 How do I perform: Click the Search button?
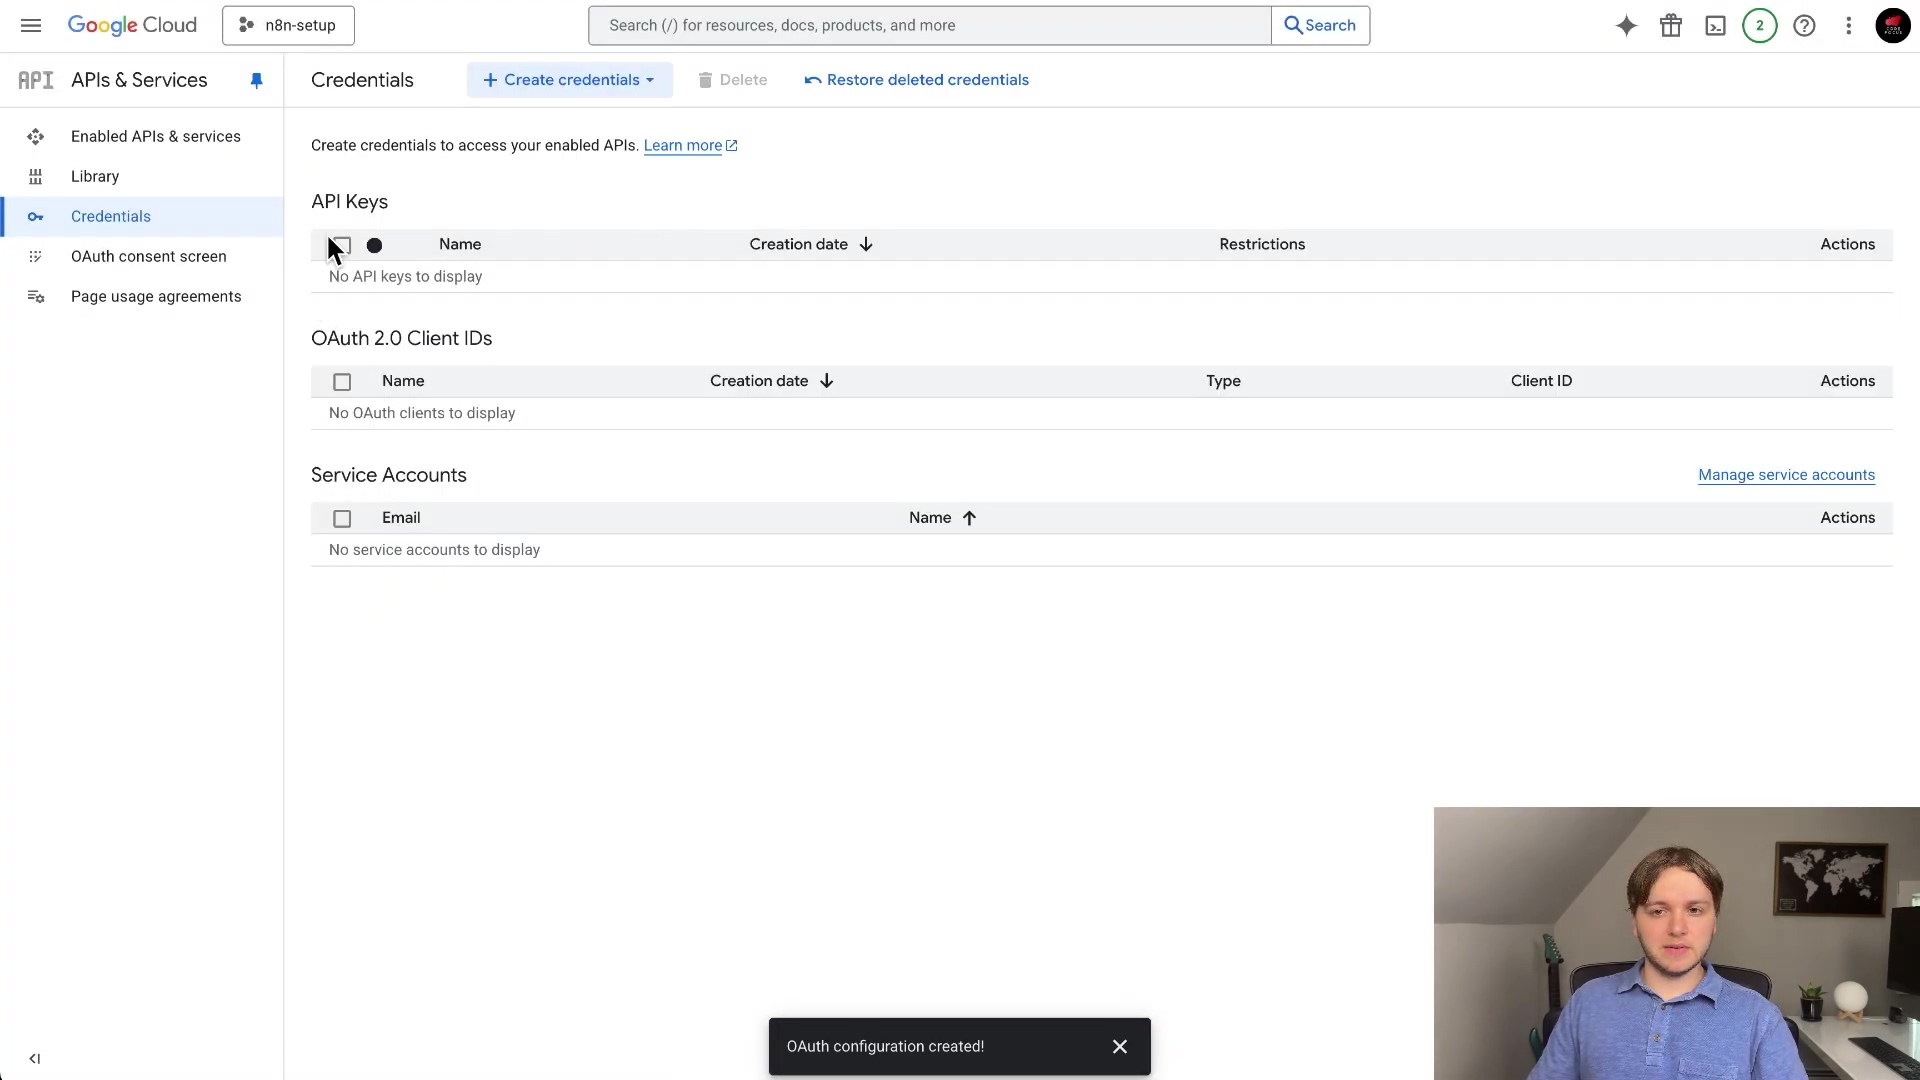coord(1320,25)
